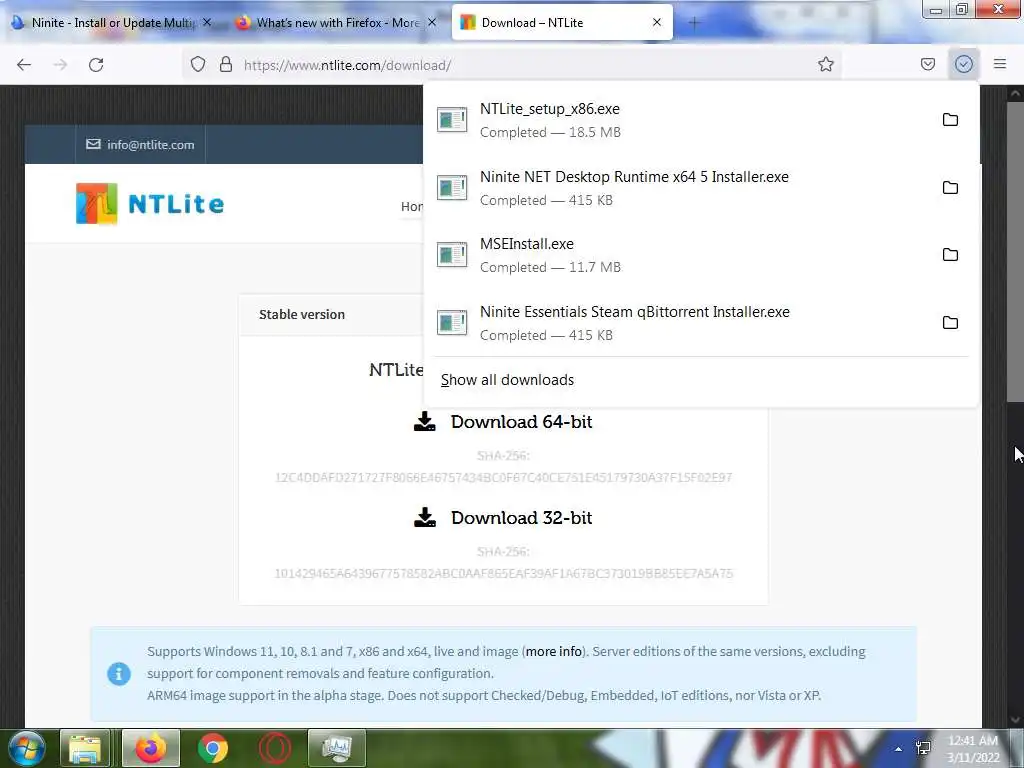Open folder for Ninite NET Desktop Runtime installer
This screenshot has height=768, width=1024.
point(950,187)
